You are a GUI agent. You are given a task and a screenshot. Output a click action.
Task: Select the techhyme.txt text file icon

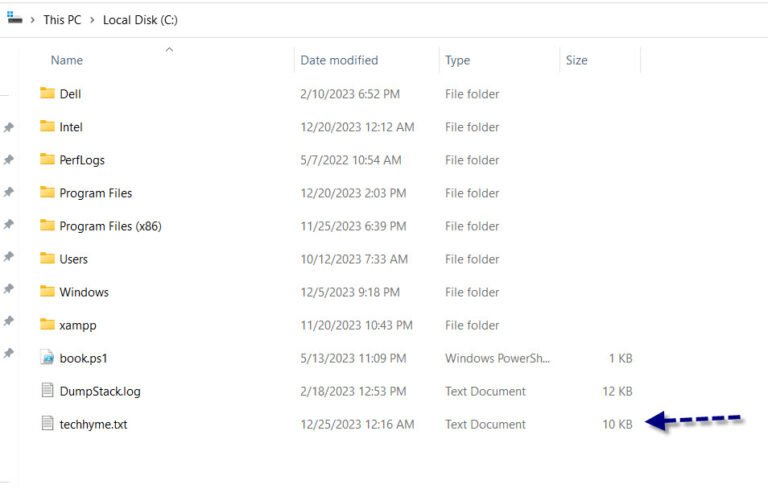pyautogui.click(x=47, y=423)
